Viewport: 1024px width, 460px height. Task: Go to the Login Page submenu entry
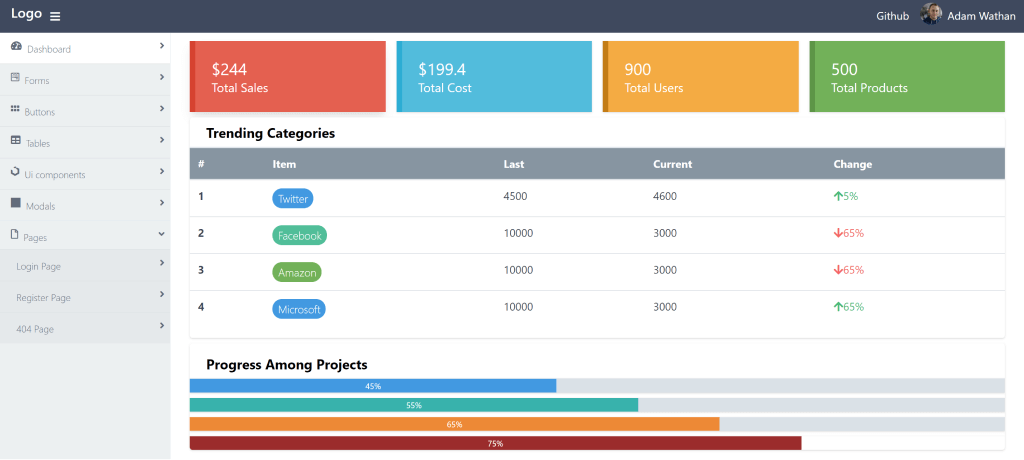[85, 265]
